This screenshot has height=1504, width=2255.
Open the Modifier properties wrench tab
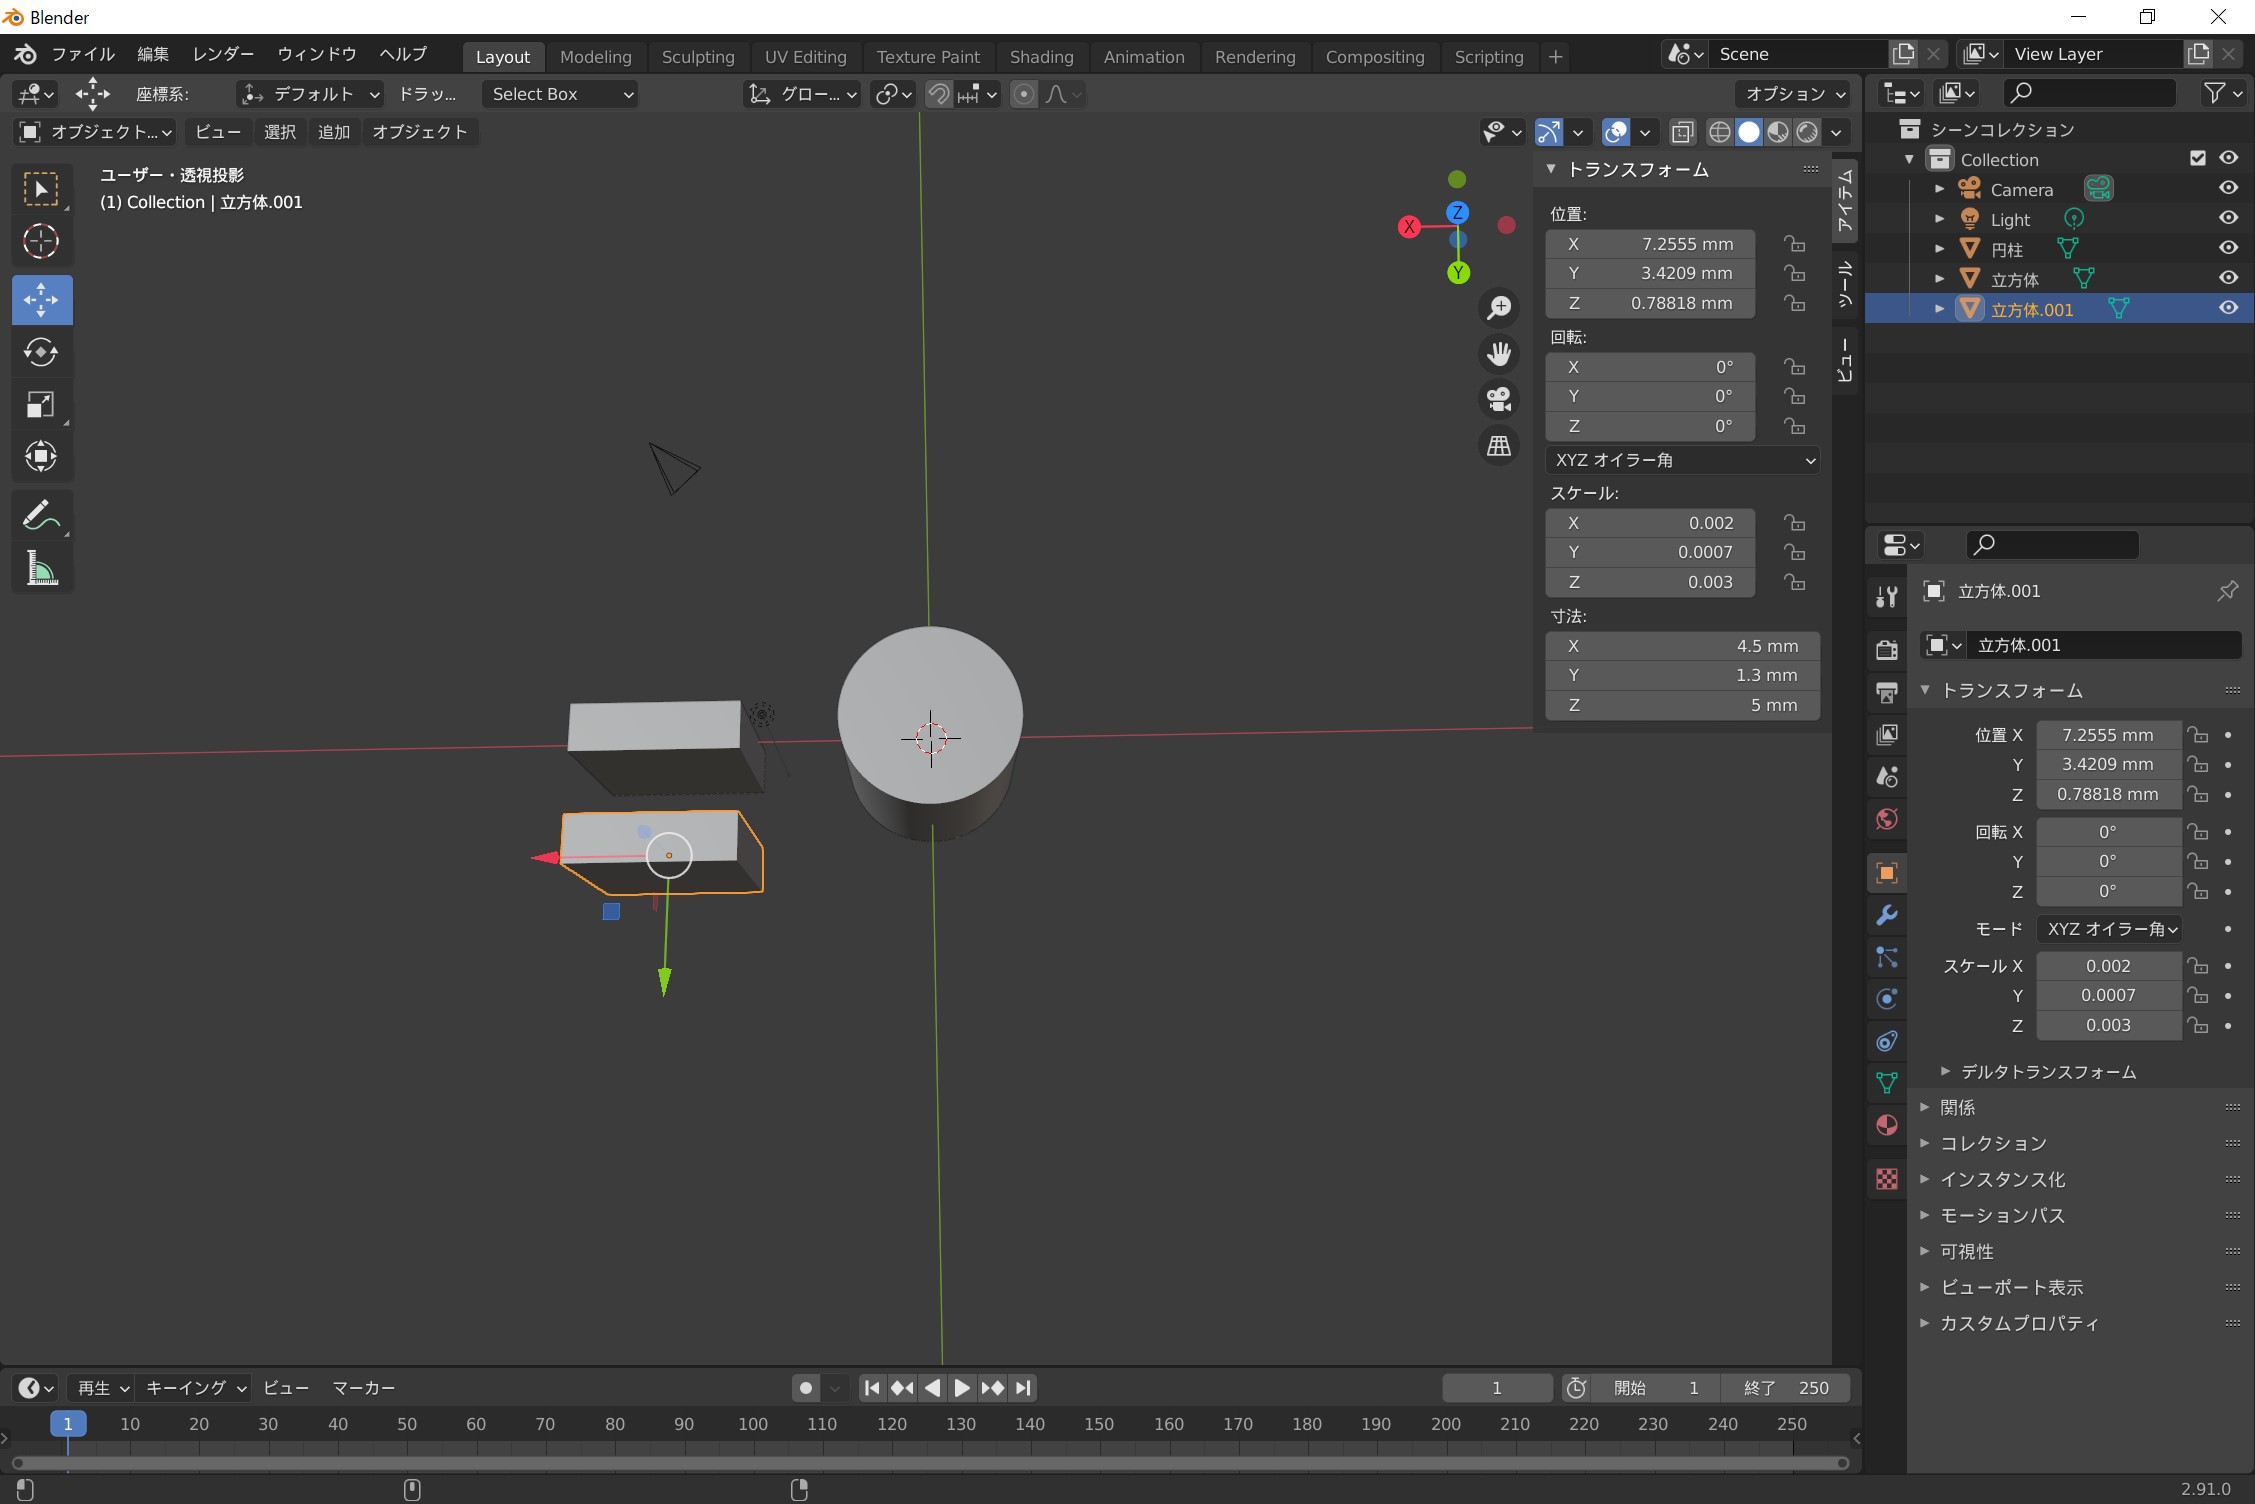pos(1887,915)
